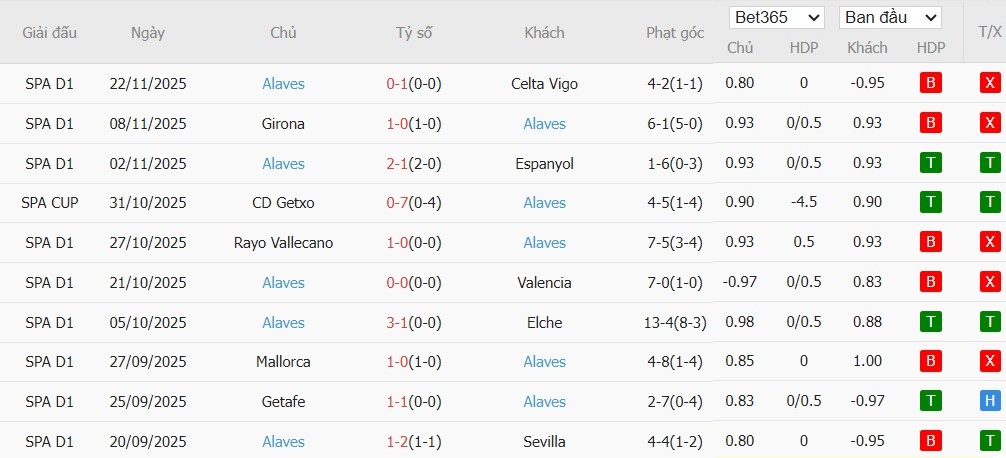The height and width of the screenshot is (458, 1006).
Task: Click the Tỷ số column header
Action: [414, 33]
